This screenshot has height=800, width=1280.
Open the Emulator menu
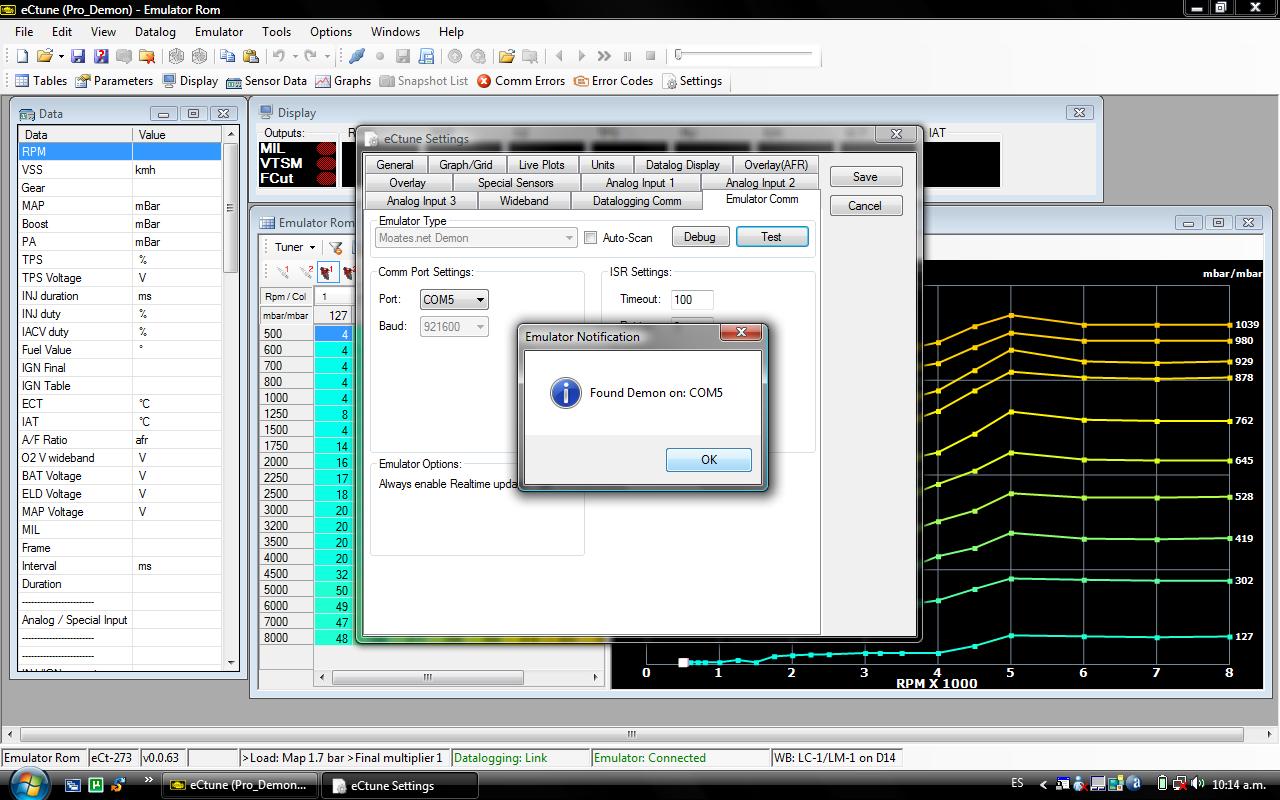[219, 32]
